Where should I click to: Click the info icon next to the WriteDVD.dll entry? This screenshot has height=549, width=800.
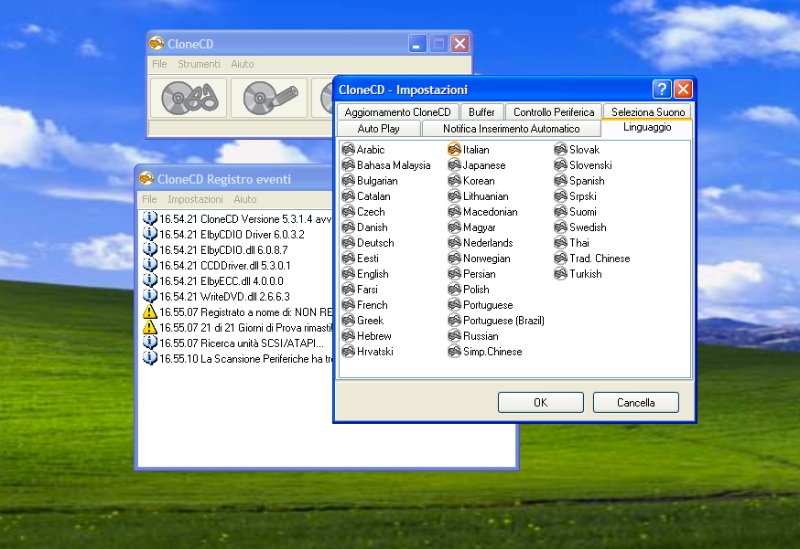click(x=150, y=297)
